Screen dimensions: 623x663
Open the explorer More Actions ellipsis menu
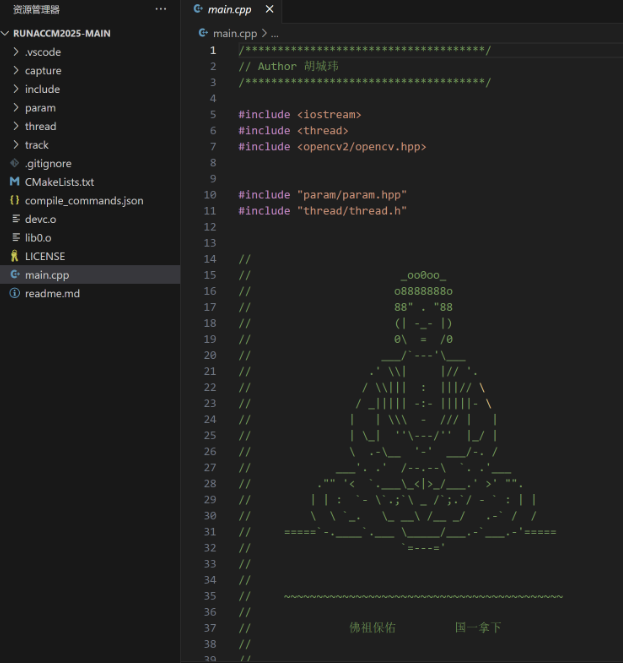pyautogui.click(x=161, y=9)
